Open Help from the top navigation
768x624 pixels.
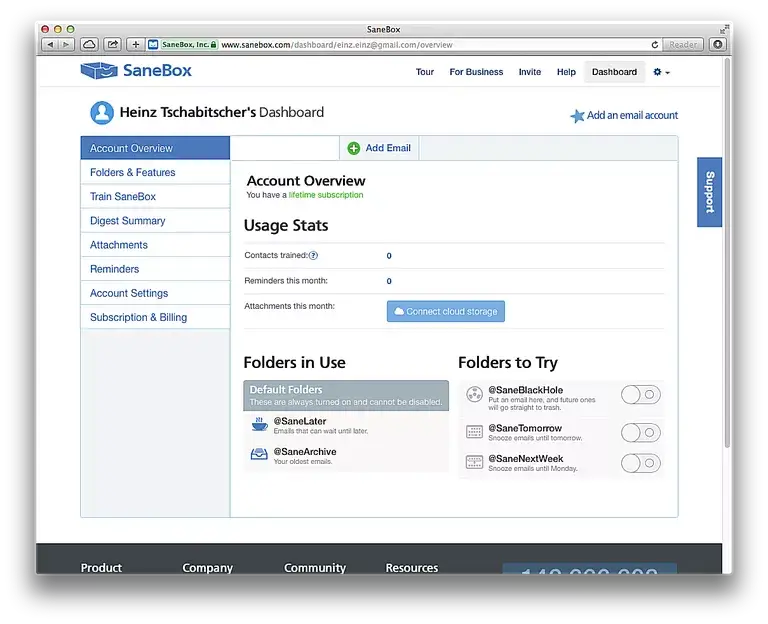click(x=566, y=72)
